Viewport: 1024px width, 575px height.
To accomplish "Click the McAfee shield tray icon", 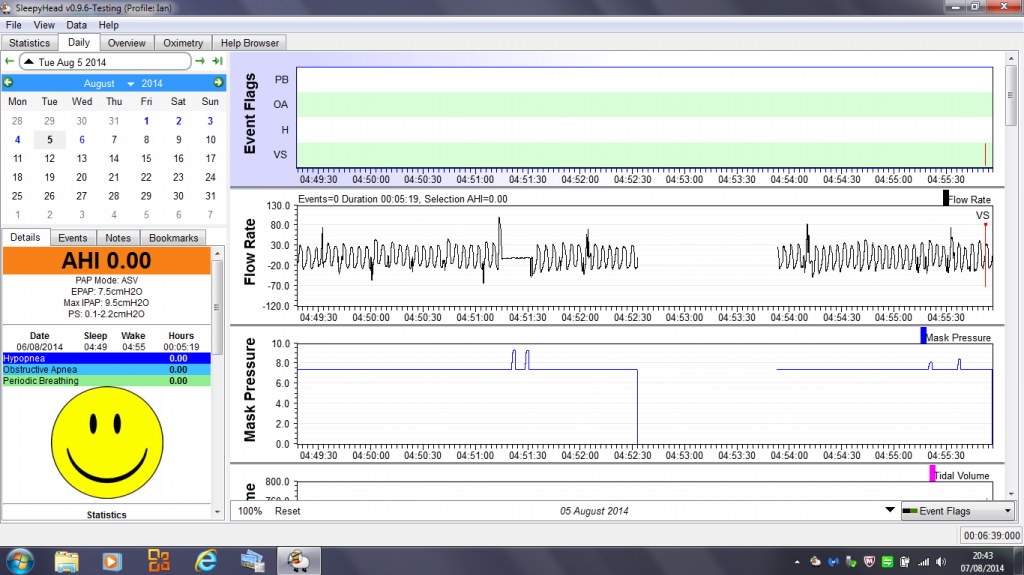I will coord(869,561).
